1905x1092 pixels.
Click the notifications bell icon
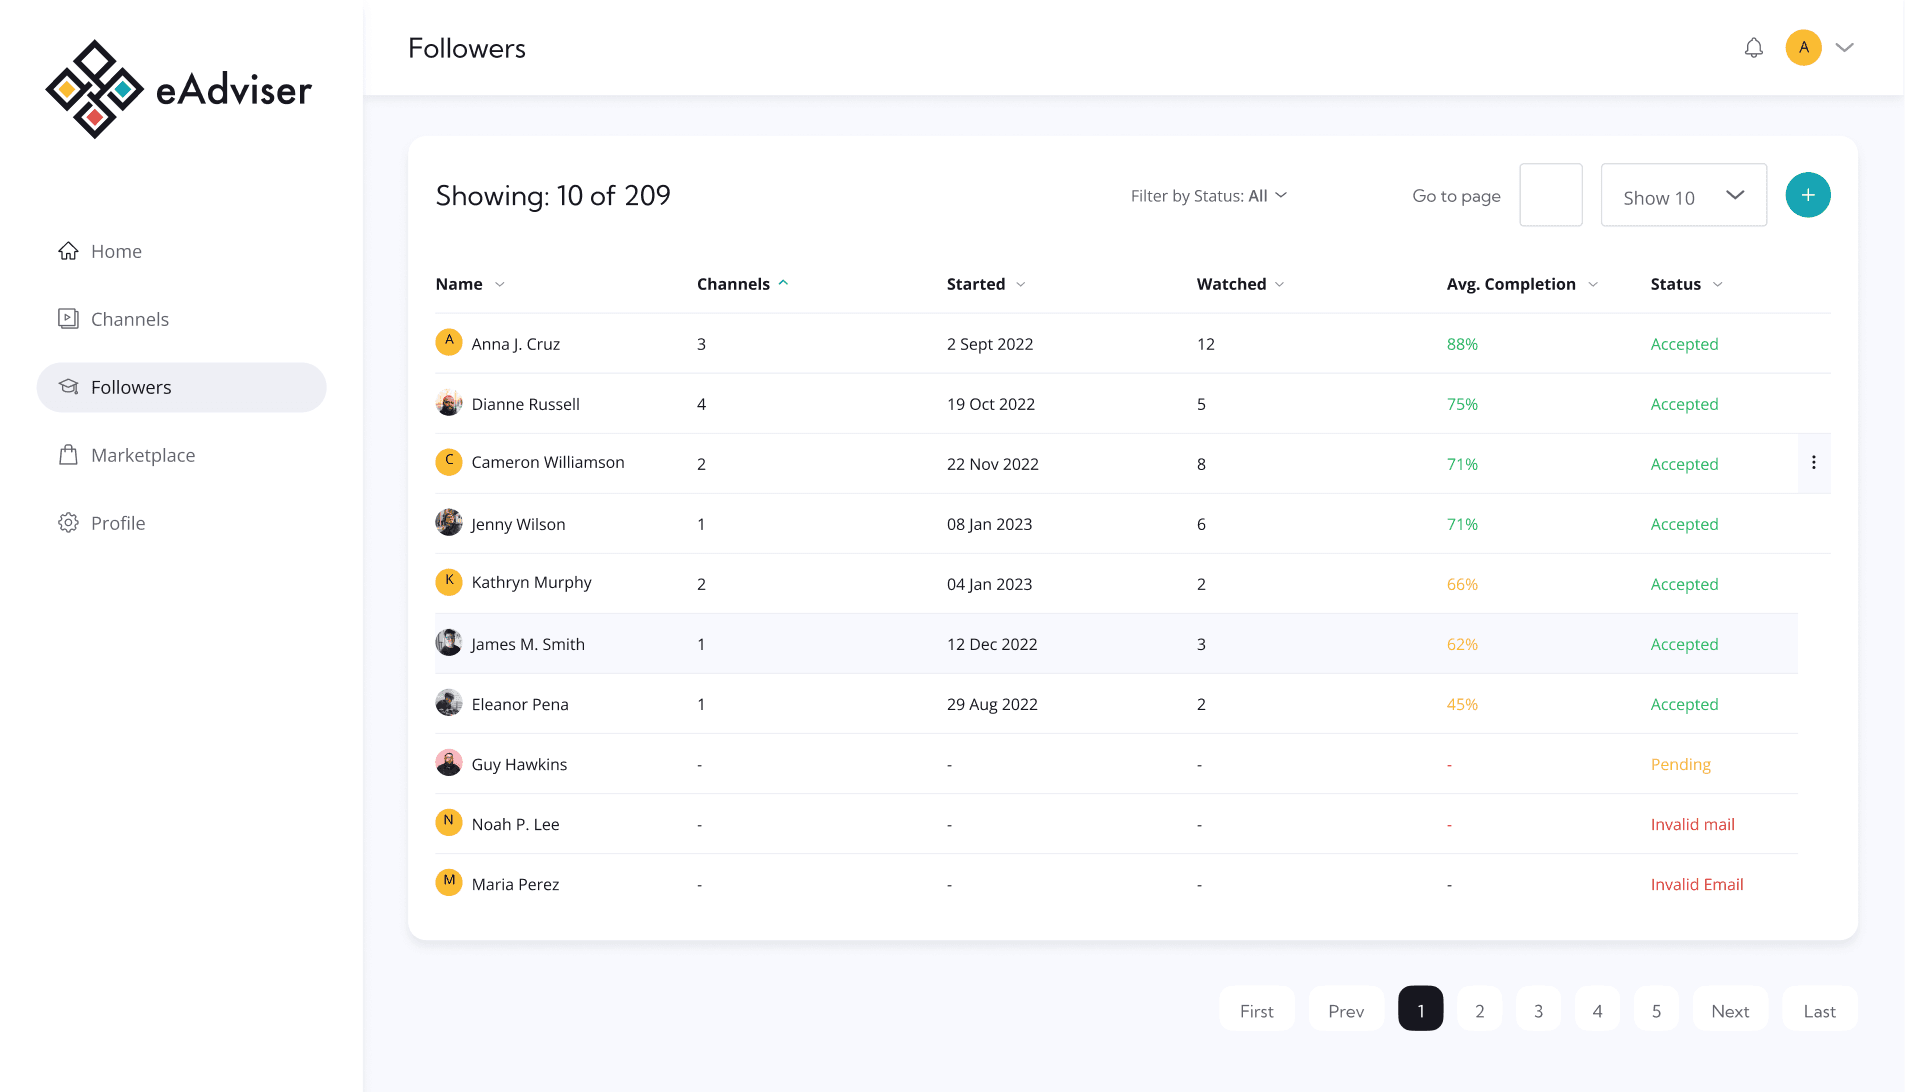pyautogui.click(x=1753, y=47)
